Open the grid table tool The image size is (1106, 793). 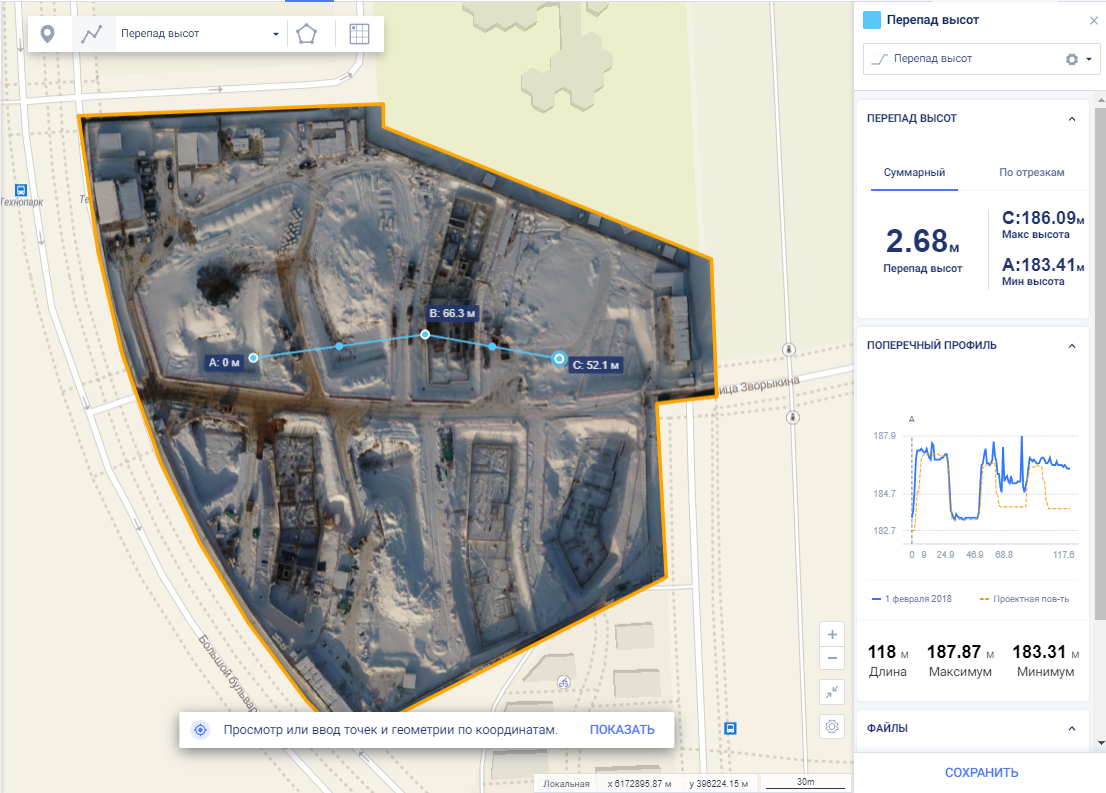(359, 34)
